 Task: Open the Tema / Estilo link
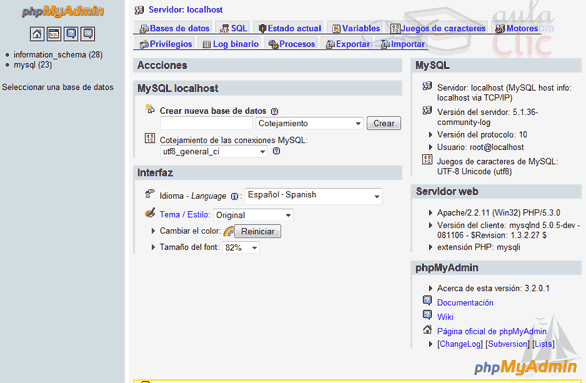tap(185, 215)
